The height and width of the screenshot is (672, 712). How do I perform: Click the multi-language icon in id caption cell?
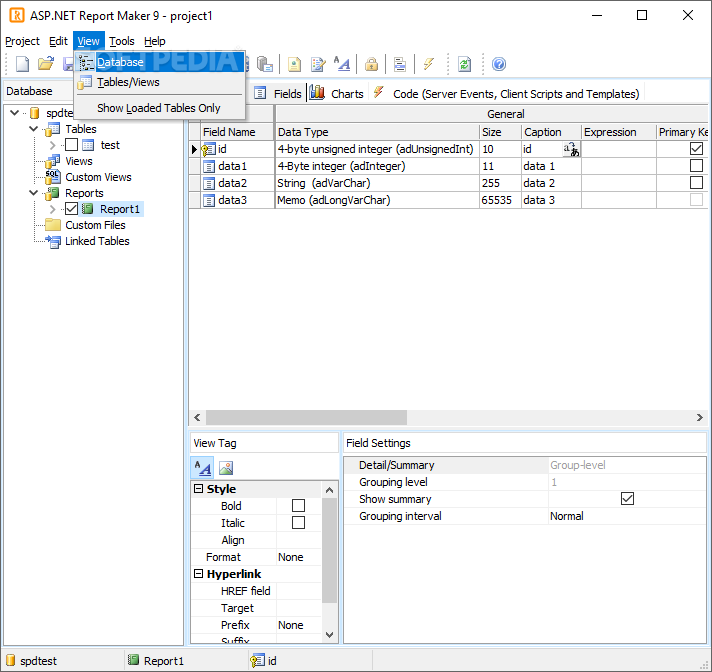pyautogui.click(x=571, y=149)
